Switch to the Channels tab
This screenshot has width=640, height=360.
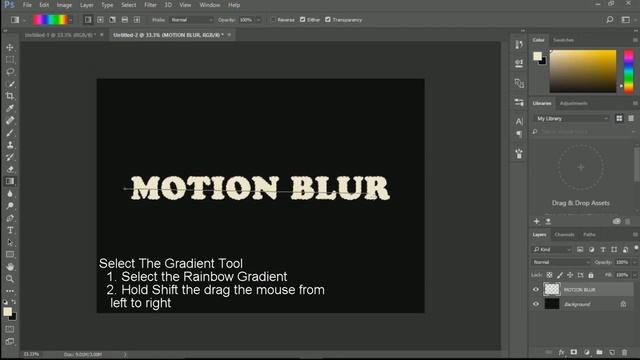[564, 235]
